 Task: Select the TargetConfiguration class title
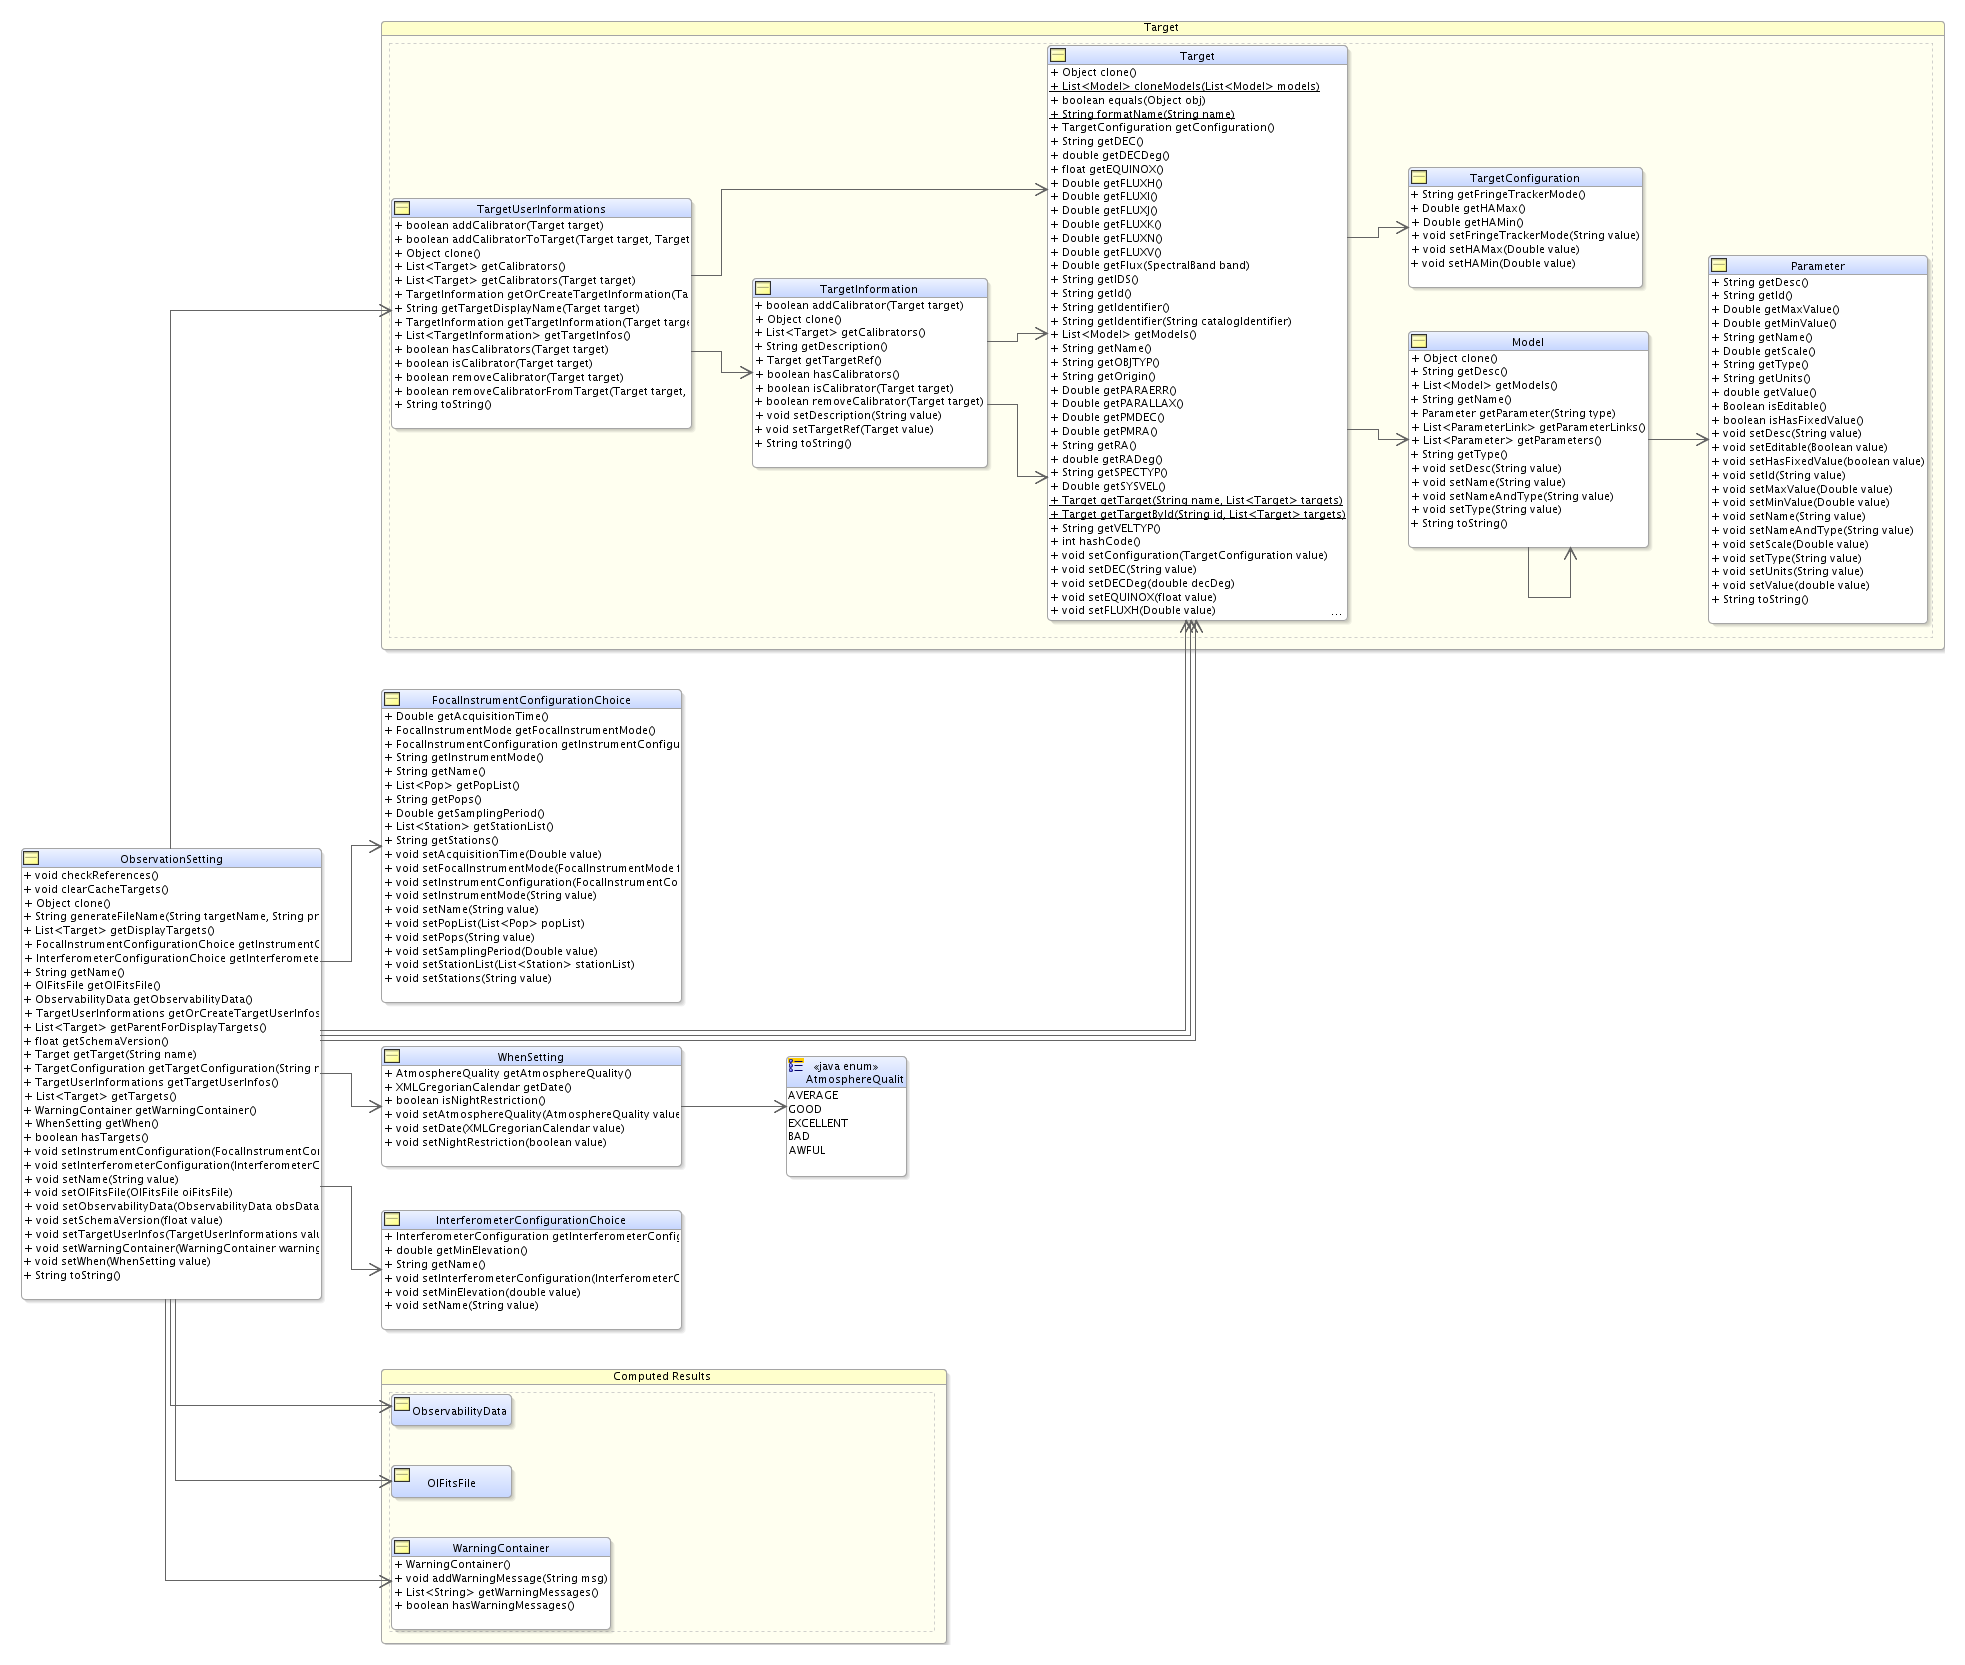(1525, 178)
